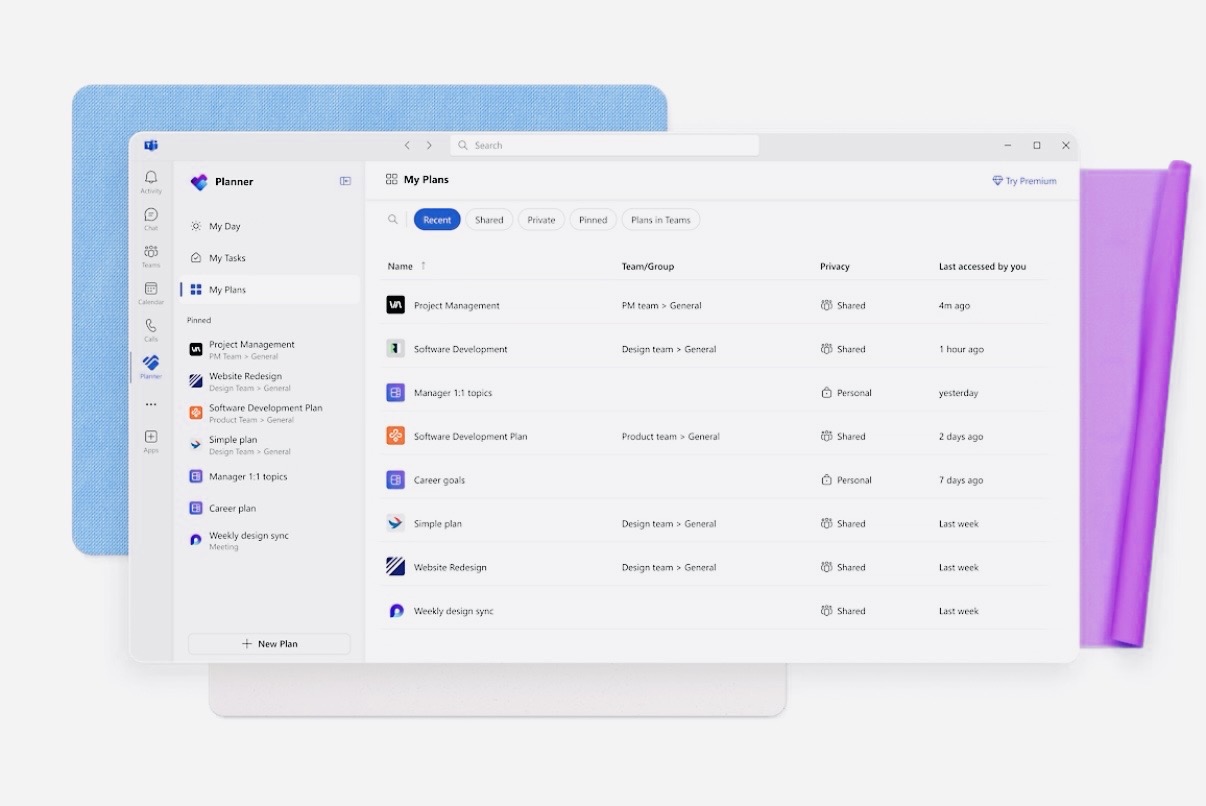Open pinned Software Development Plan in sidebar
1206x806 pixels.
(269, 413)
